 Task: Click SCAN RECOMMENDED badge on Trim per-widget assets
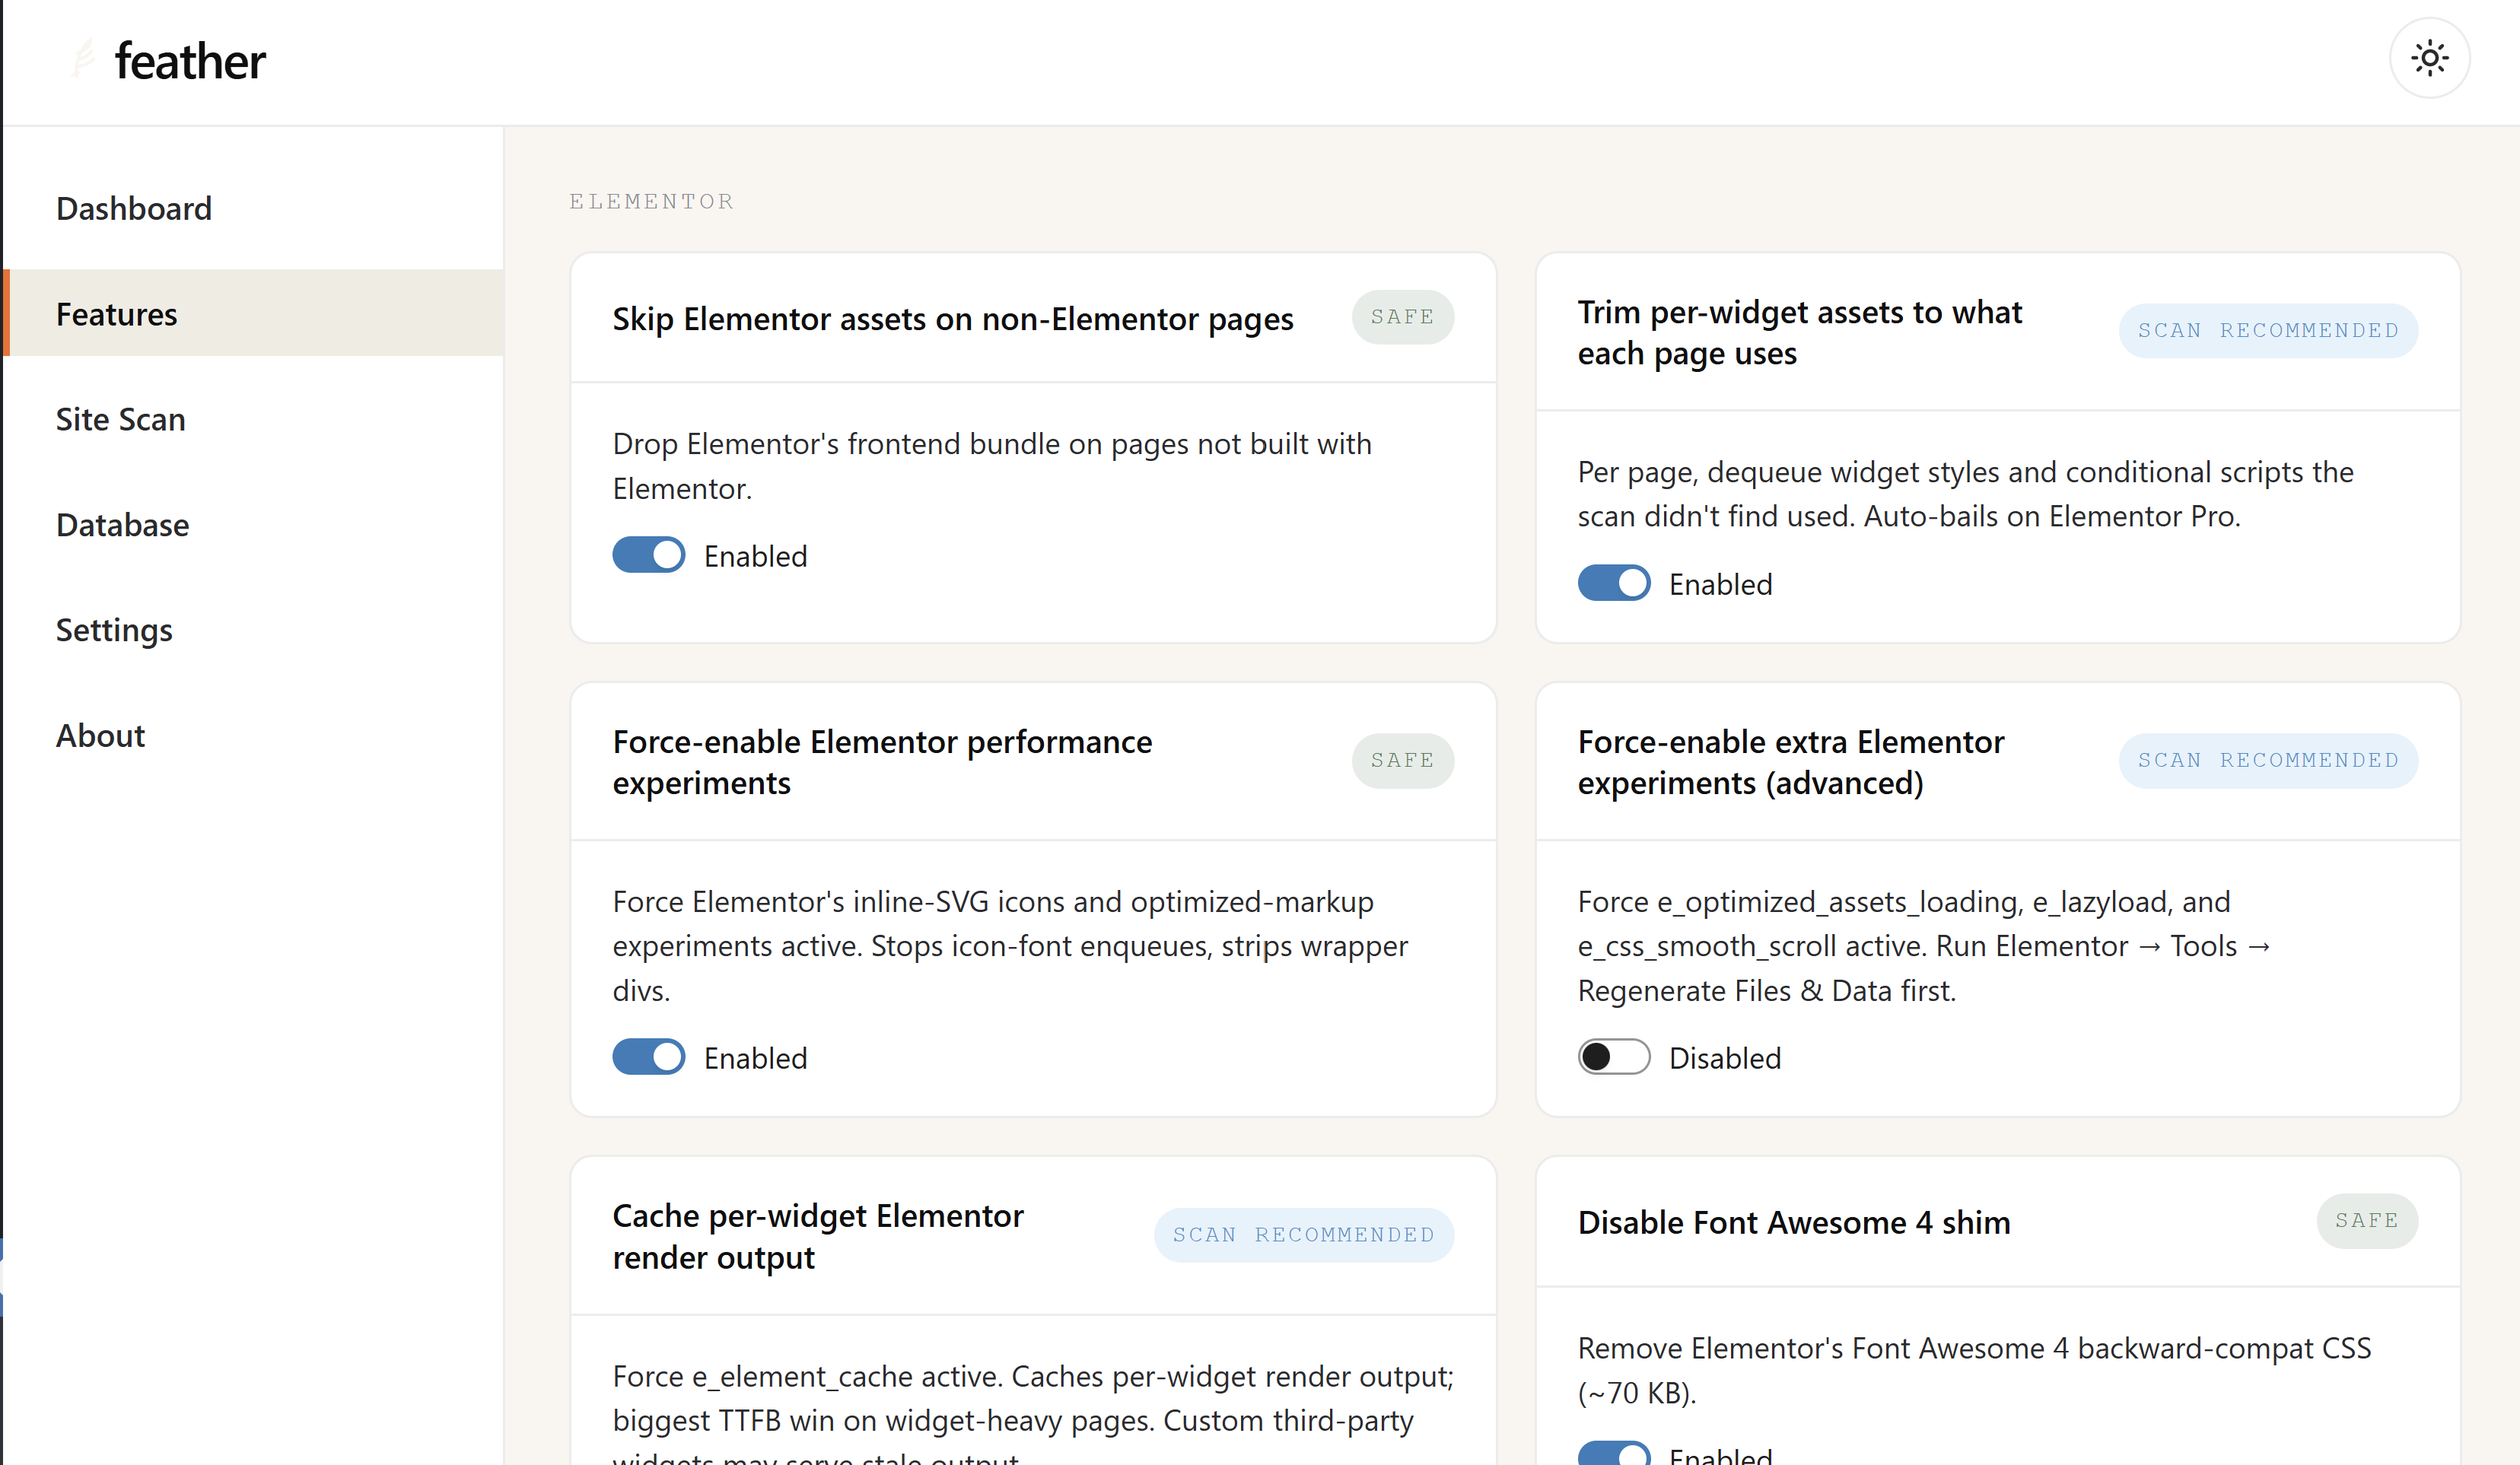2268,331
